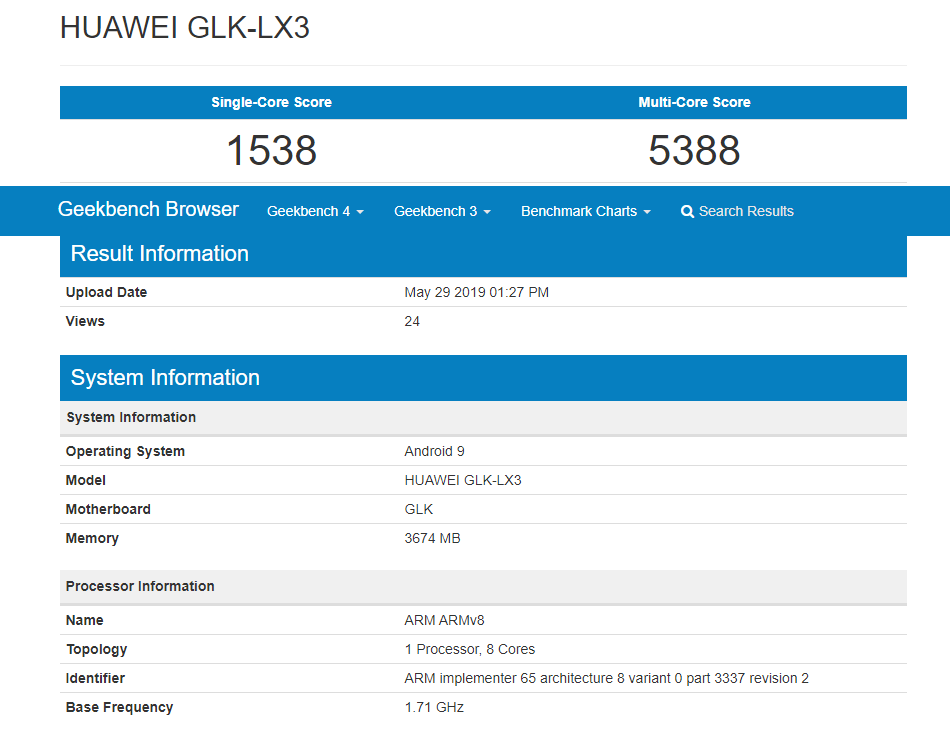The height and width of the screenshot is (741, 950).
Task: Click the blue System Information section header
Action: pos(483,378)
